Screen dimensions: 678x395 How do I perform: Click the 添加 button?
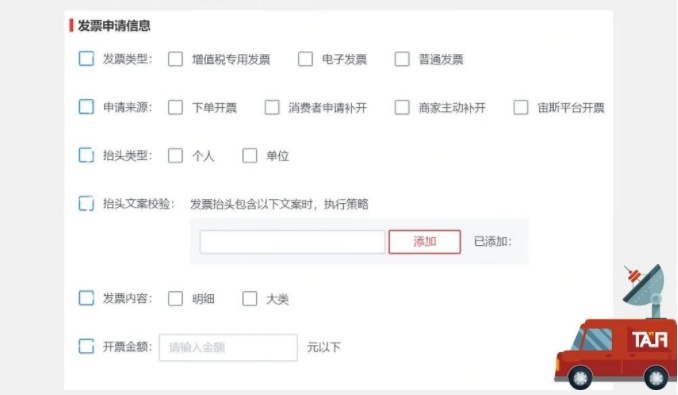[425, 242]
